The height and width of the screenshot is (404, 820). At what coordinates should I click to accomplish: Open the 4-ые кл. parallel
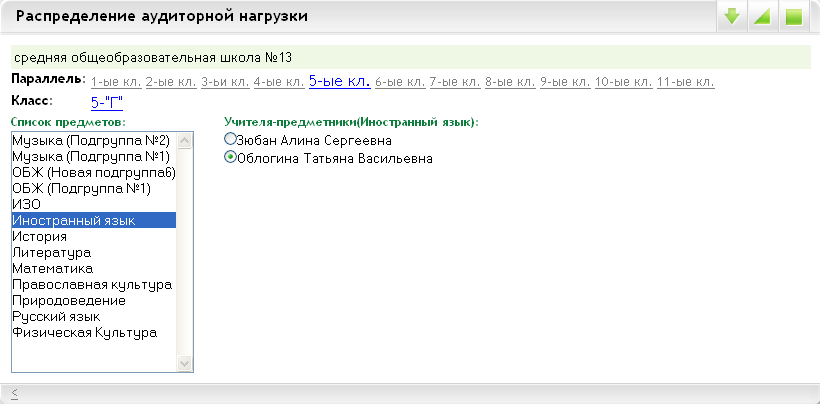[x=279, y=83]
